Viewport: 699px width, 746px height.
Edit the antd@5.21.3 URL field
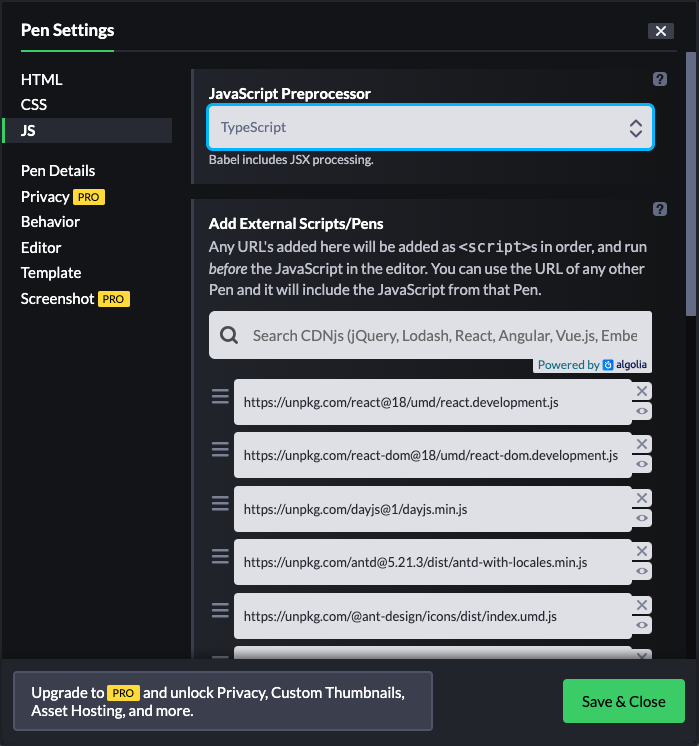433,562
